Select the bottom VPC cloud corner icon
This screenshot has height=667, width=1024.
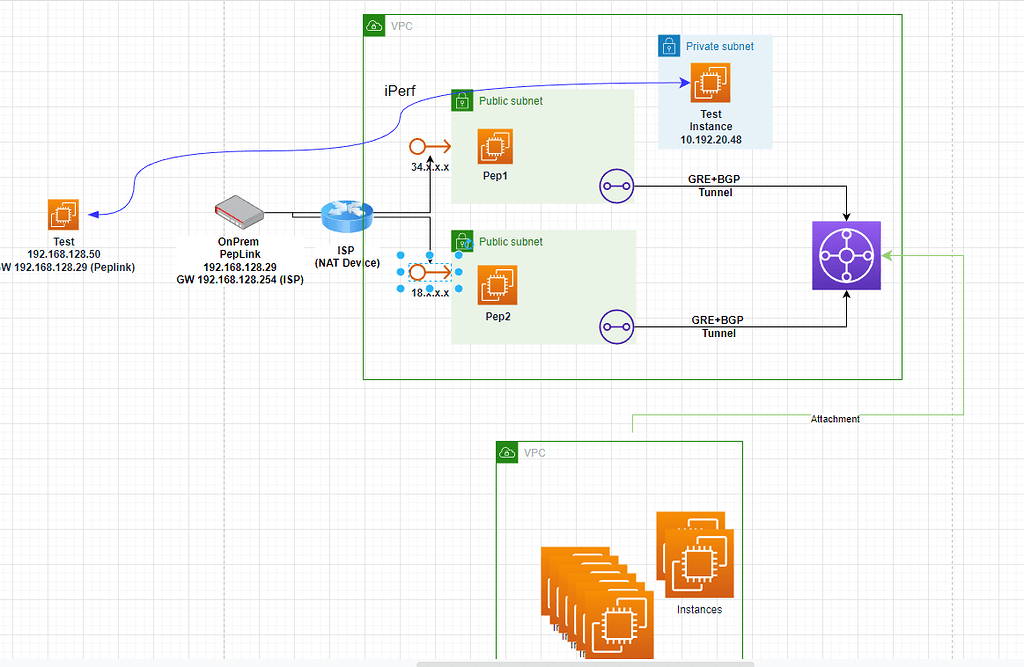(506, 452)
